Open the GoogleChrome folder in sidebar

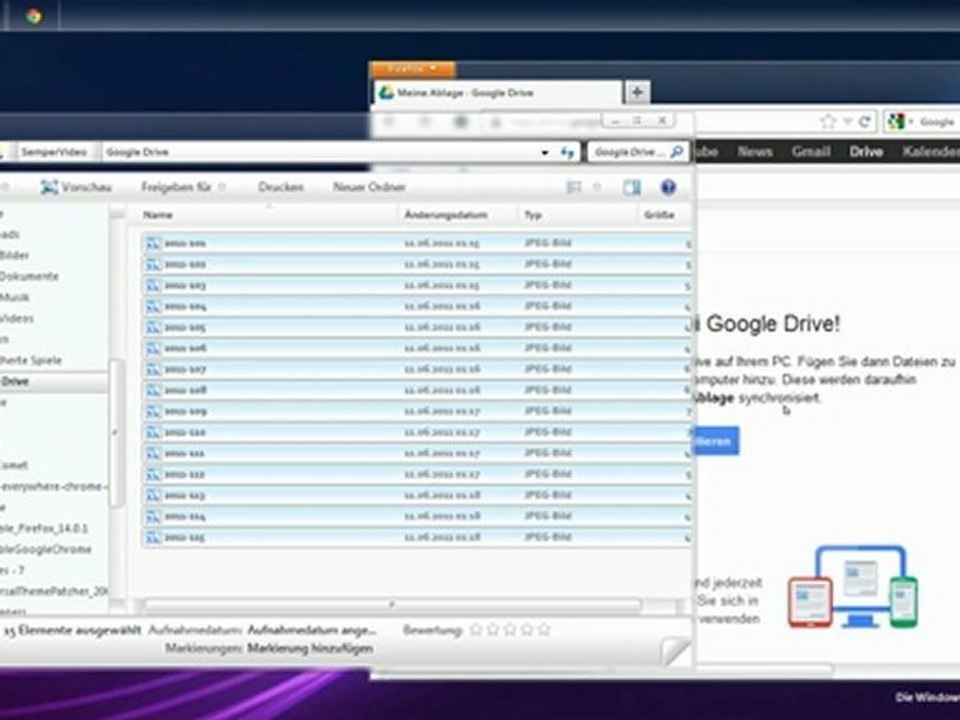(x=45, y=550)
